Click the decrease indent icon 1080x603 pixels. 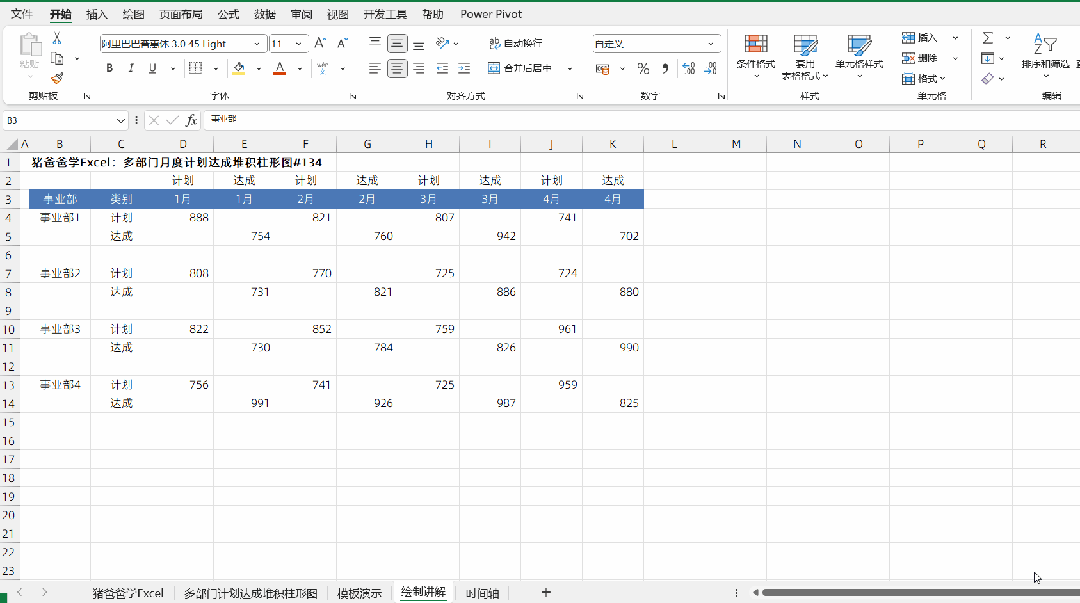442,68
